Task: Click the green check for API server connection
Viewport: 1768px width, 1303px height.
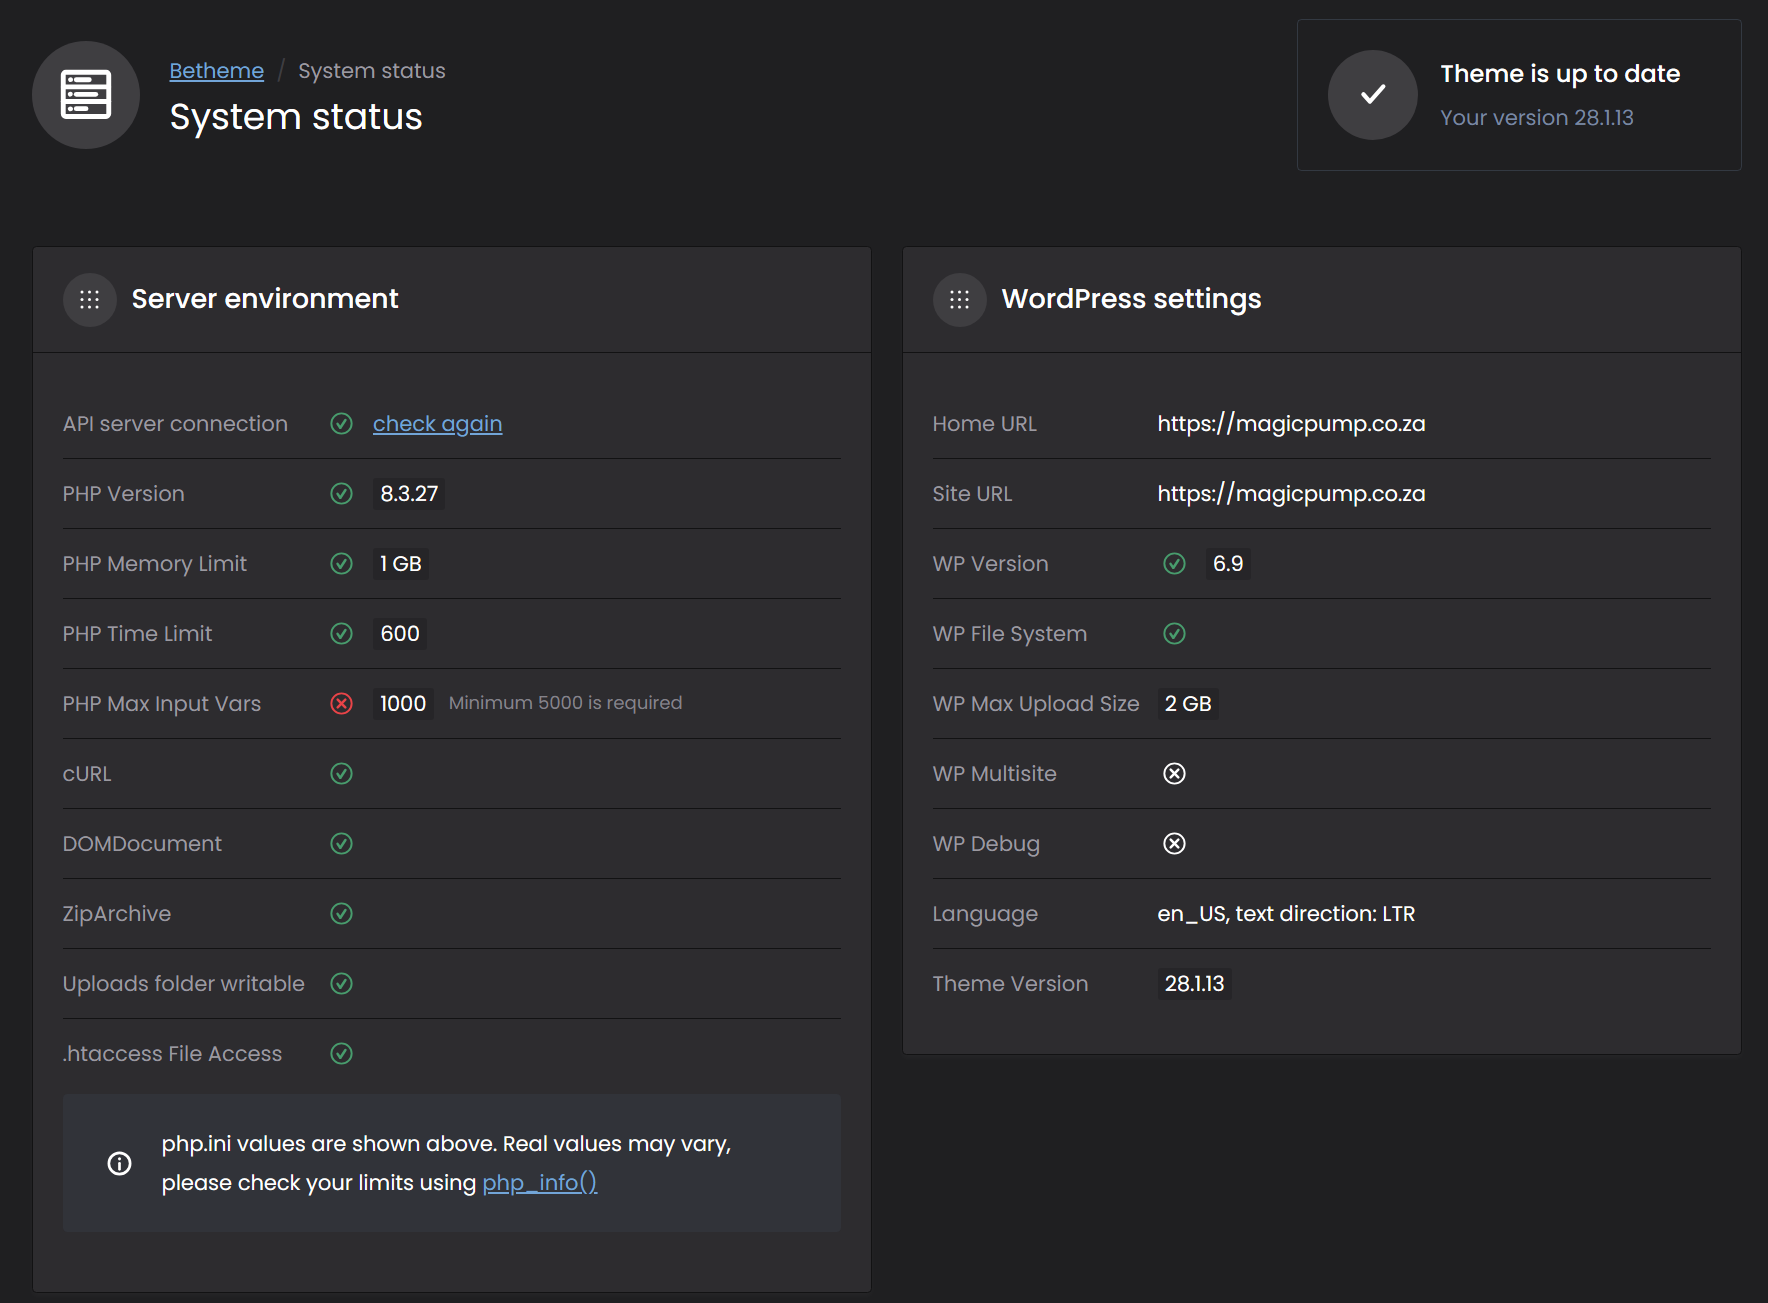Action: click(x=342, y=424)
